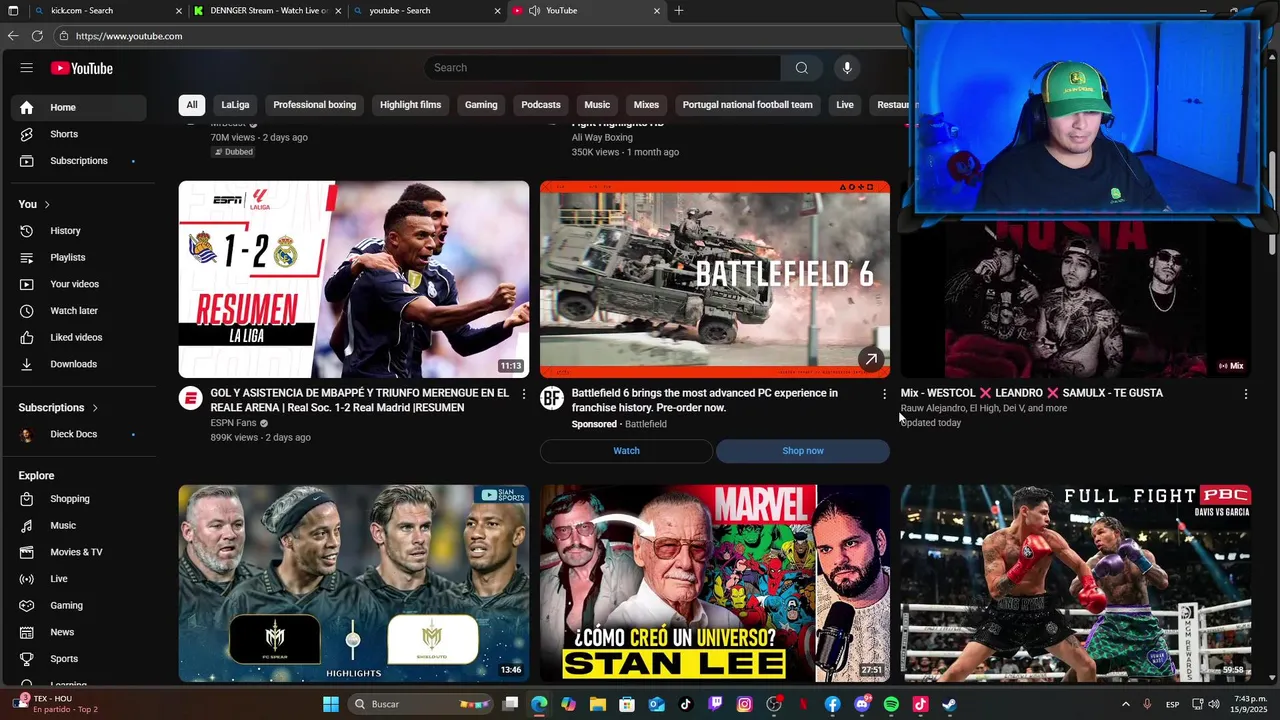Select the Highlight films filter chip
Image resolution: width=1280 pixels, height=720 pixels.
coord(410,105)
